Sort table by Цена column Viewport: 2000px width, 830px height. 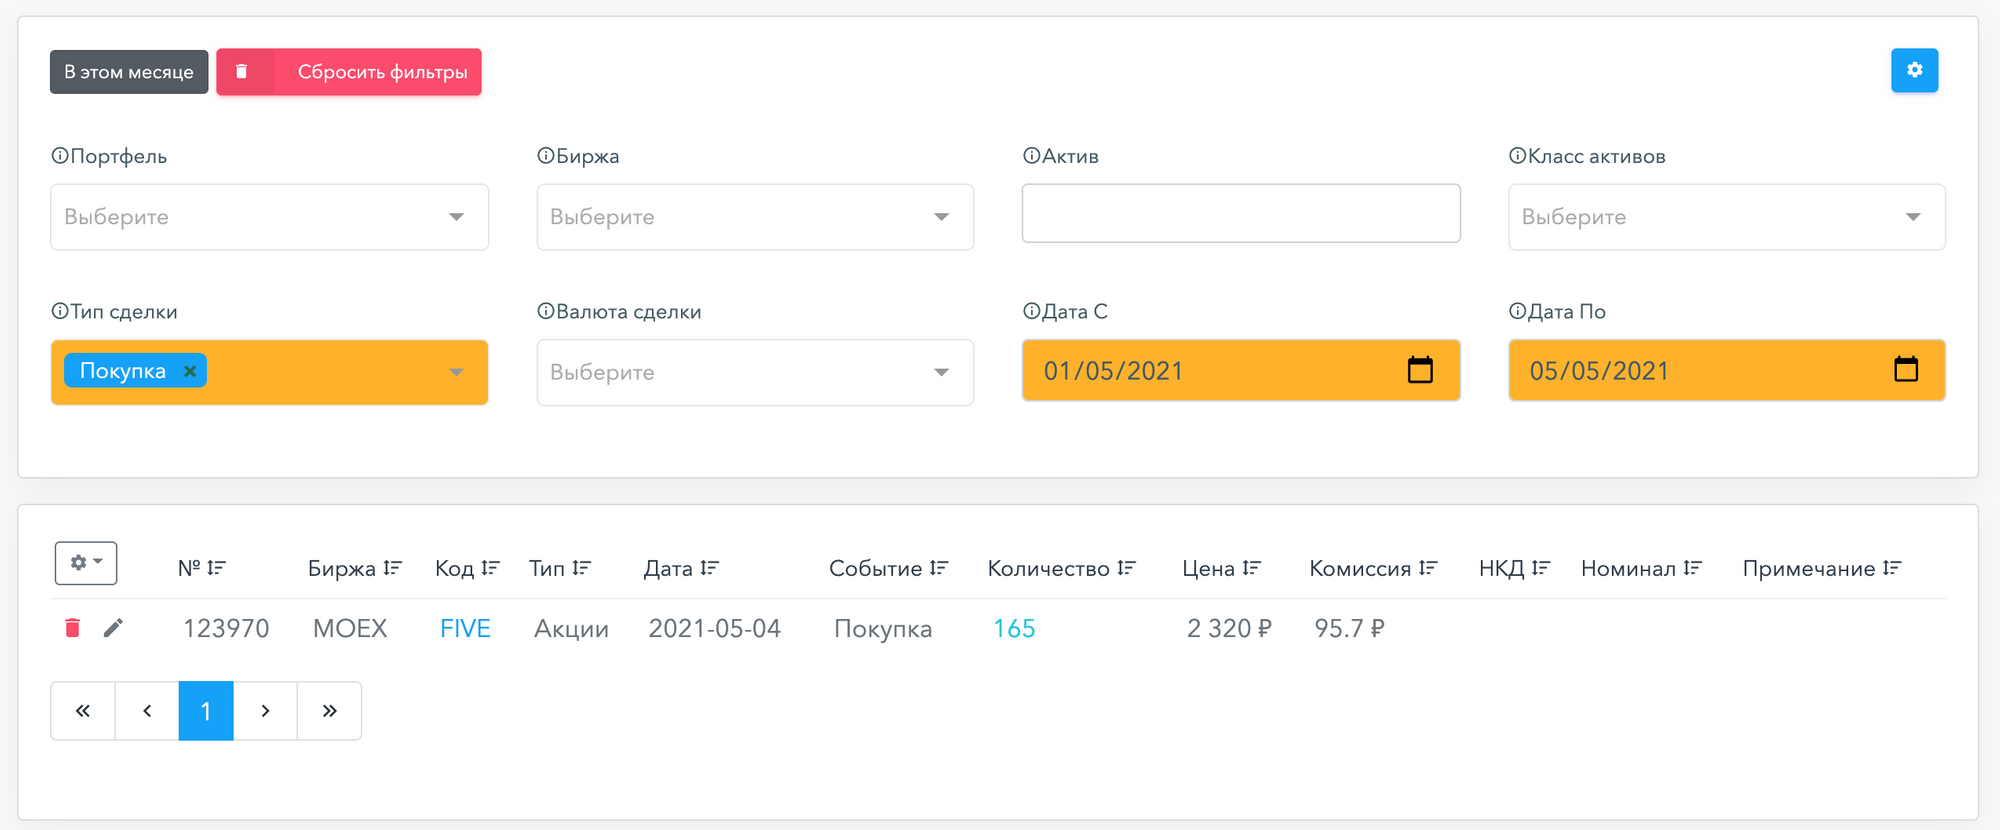[1252, 568]
